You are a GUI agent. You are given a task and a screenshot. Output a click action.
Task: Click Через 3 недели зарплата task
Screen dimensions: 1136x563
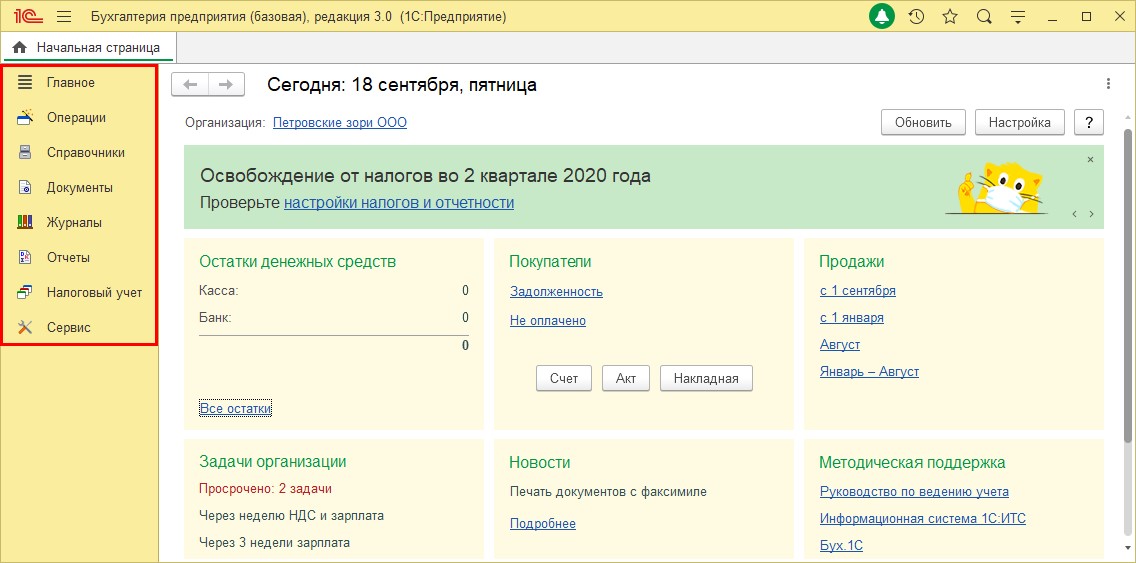coord(274,543)
